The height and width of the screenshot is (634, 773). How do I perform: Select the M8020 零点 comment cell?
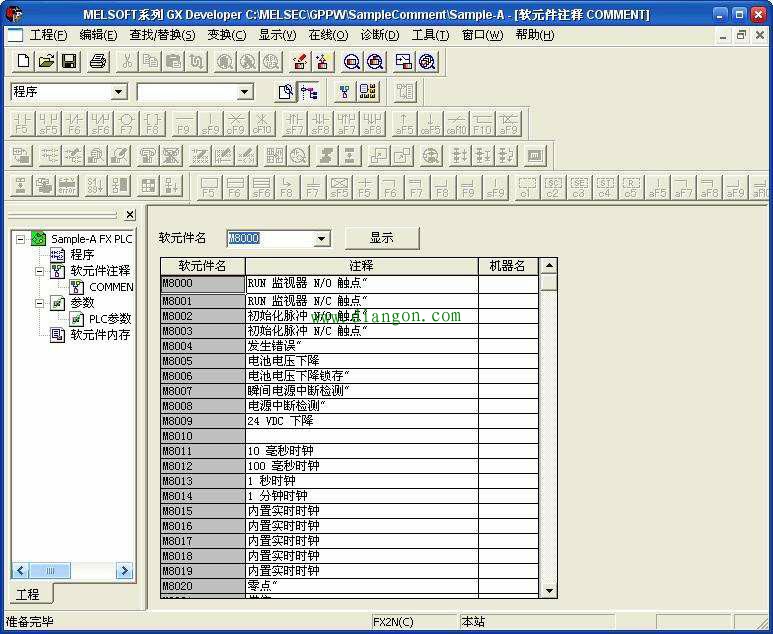[361, 586]
